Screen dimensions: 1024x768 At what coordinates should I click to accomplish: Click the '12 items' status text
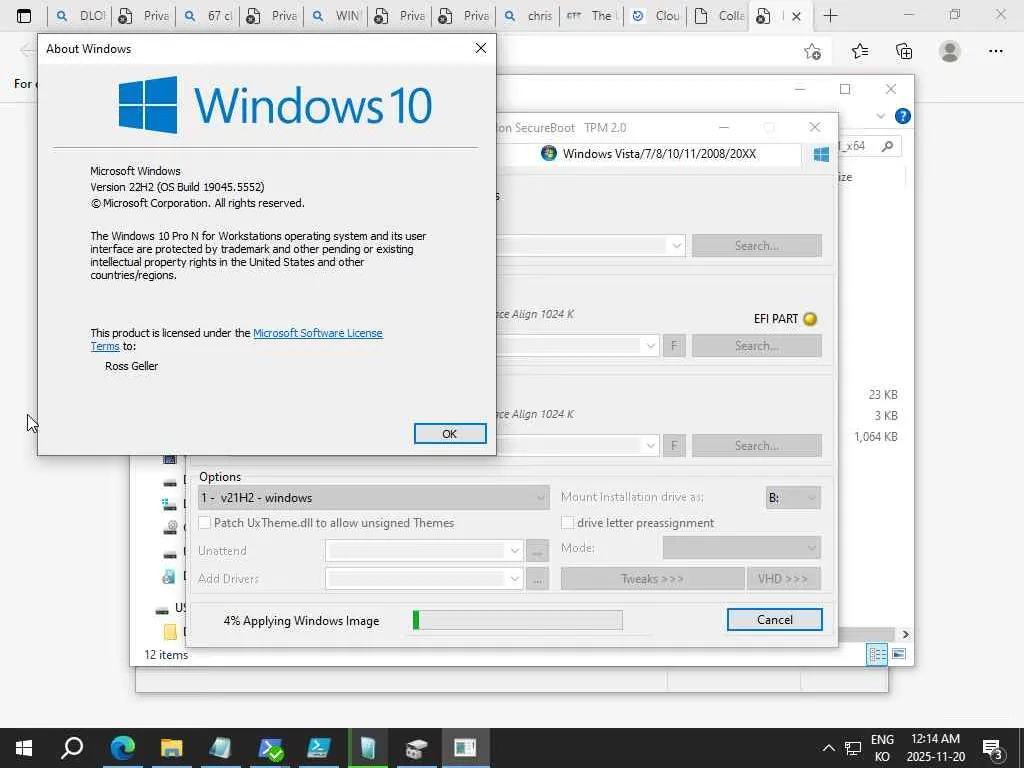[166, 655]
